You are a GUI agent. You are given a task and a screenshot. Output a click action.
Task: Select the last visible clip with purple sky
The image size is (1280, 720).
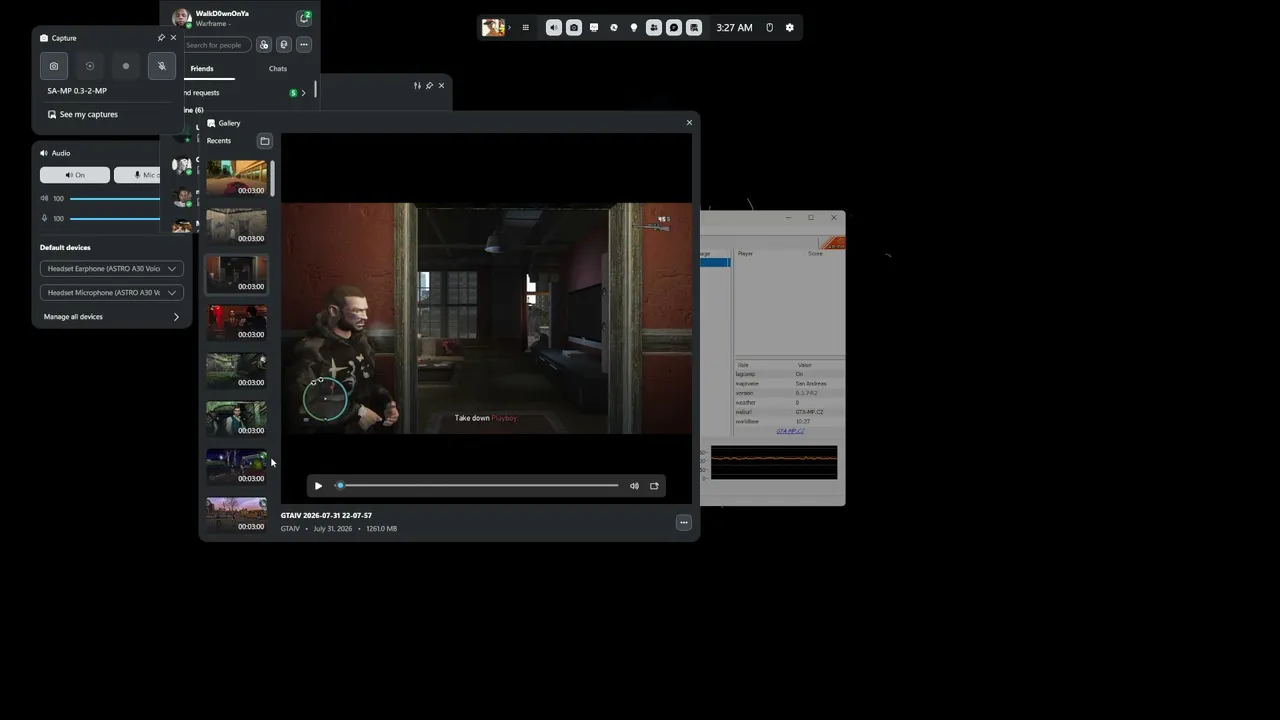pos(237,514)
